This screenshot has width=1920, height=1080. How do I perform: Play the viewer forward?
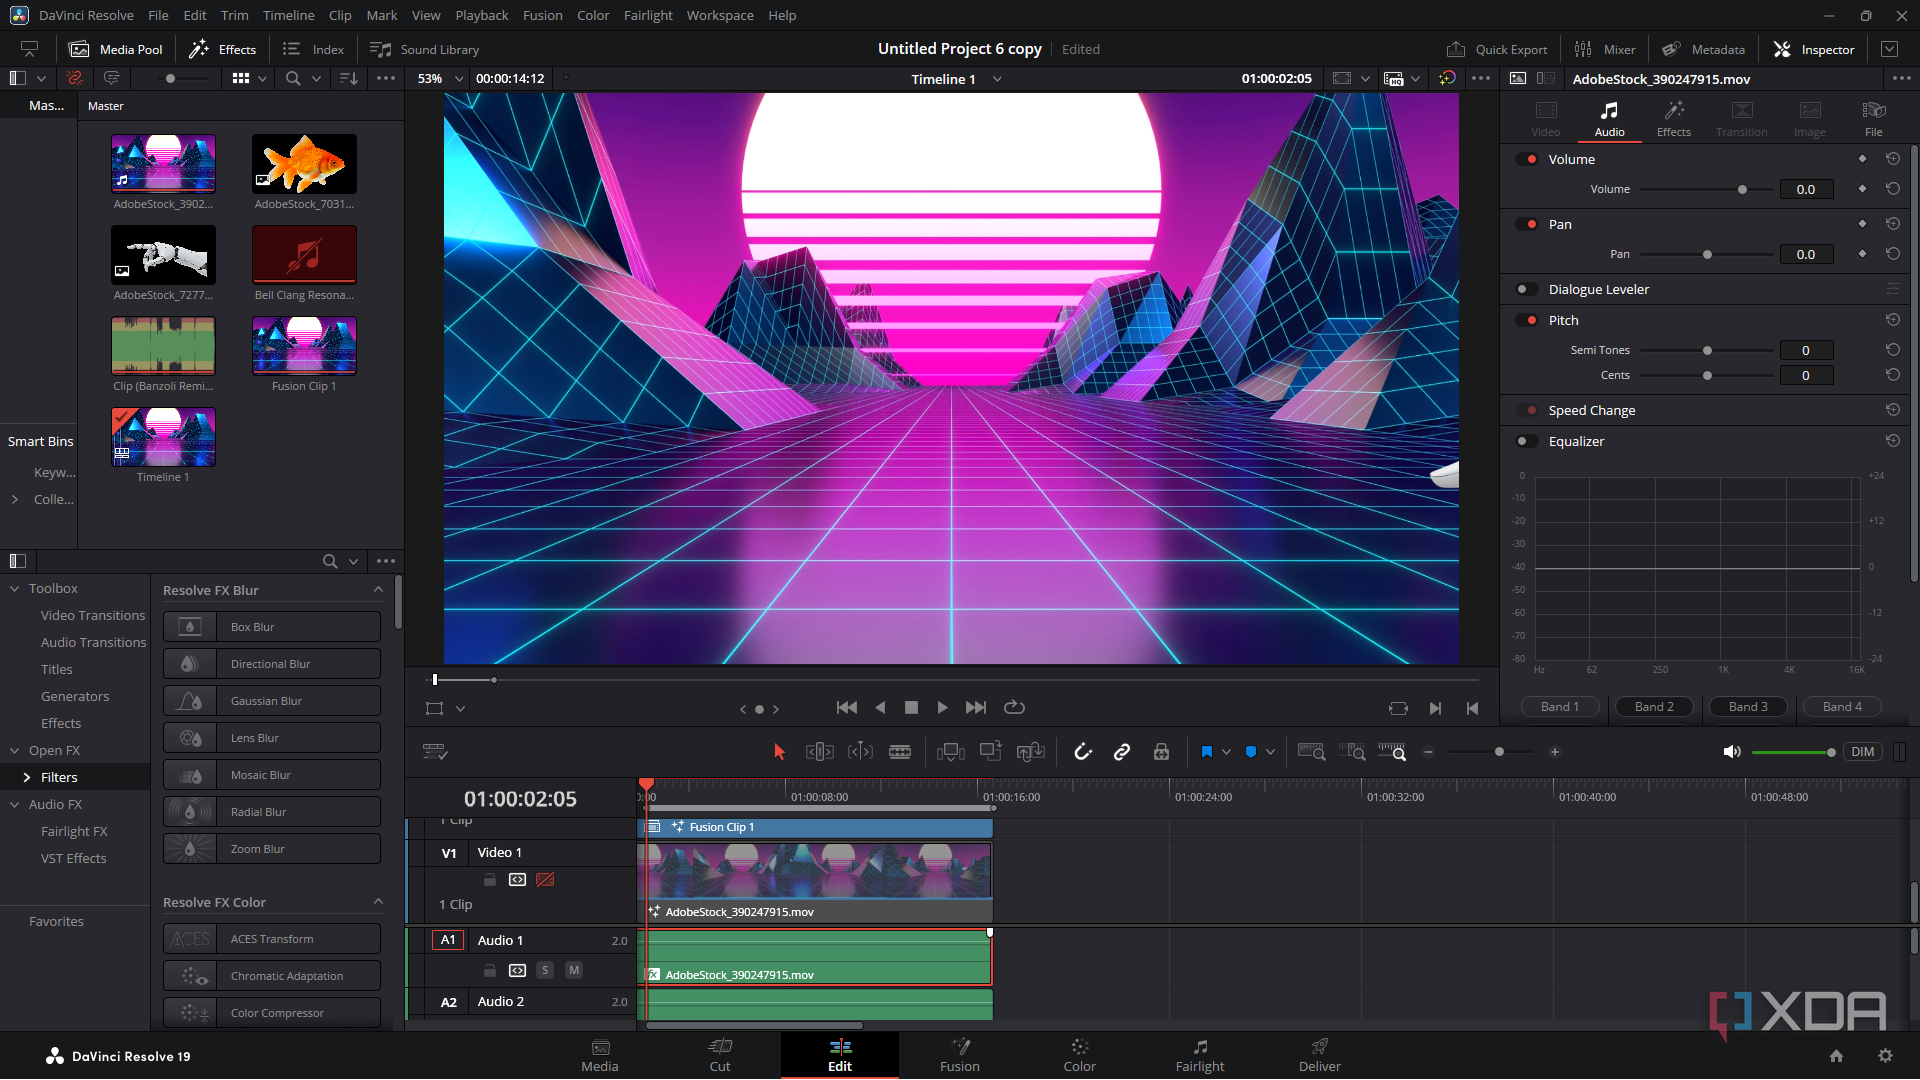tap(942, 708)
